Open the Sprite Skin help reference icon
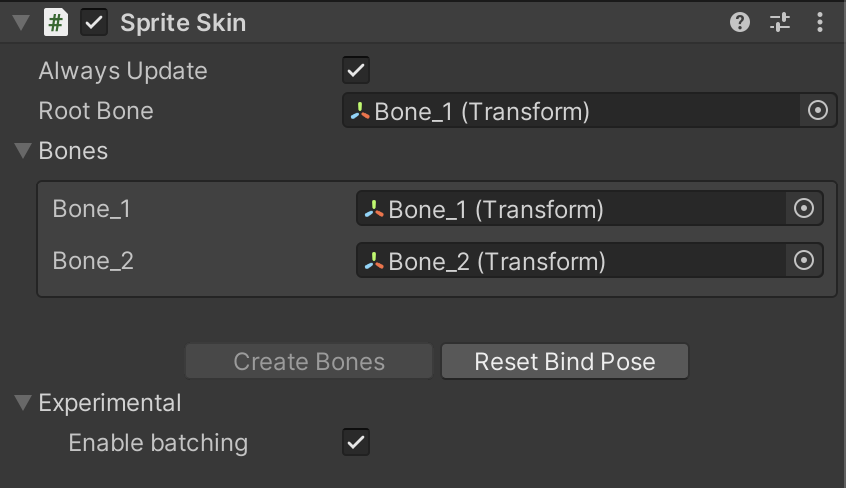 pyautogui.click(x=740, y=22)
